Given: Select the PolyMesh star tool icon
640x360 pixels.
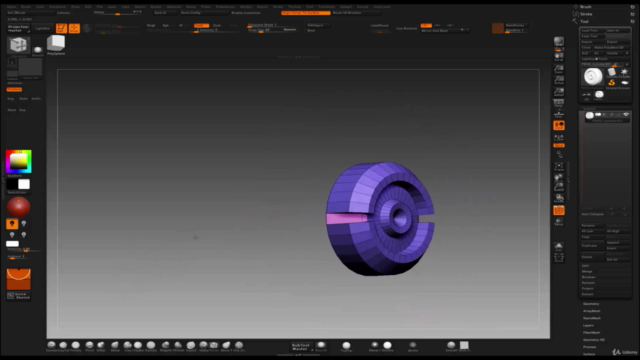Looking at the screenshot, I should tap(624, 73).
